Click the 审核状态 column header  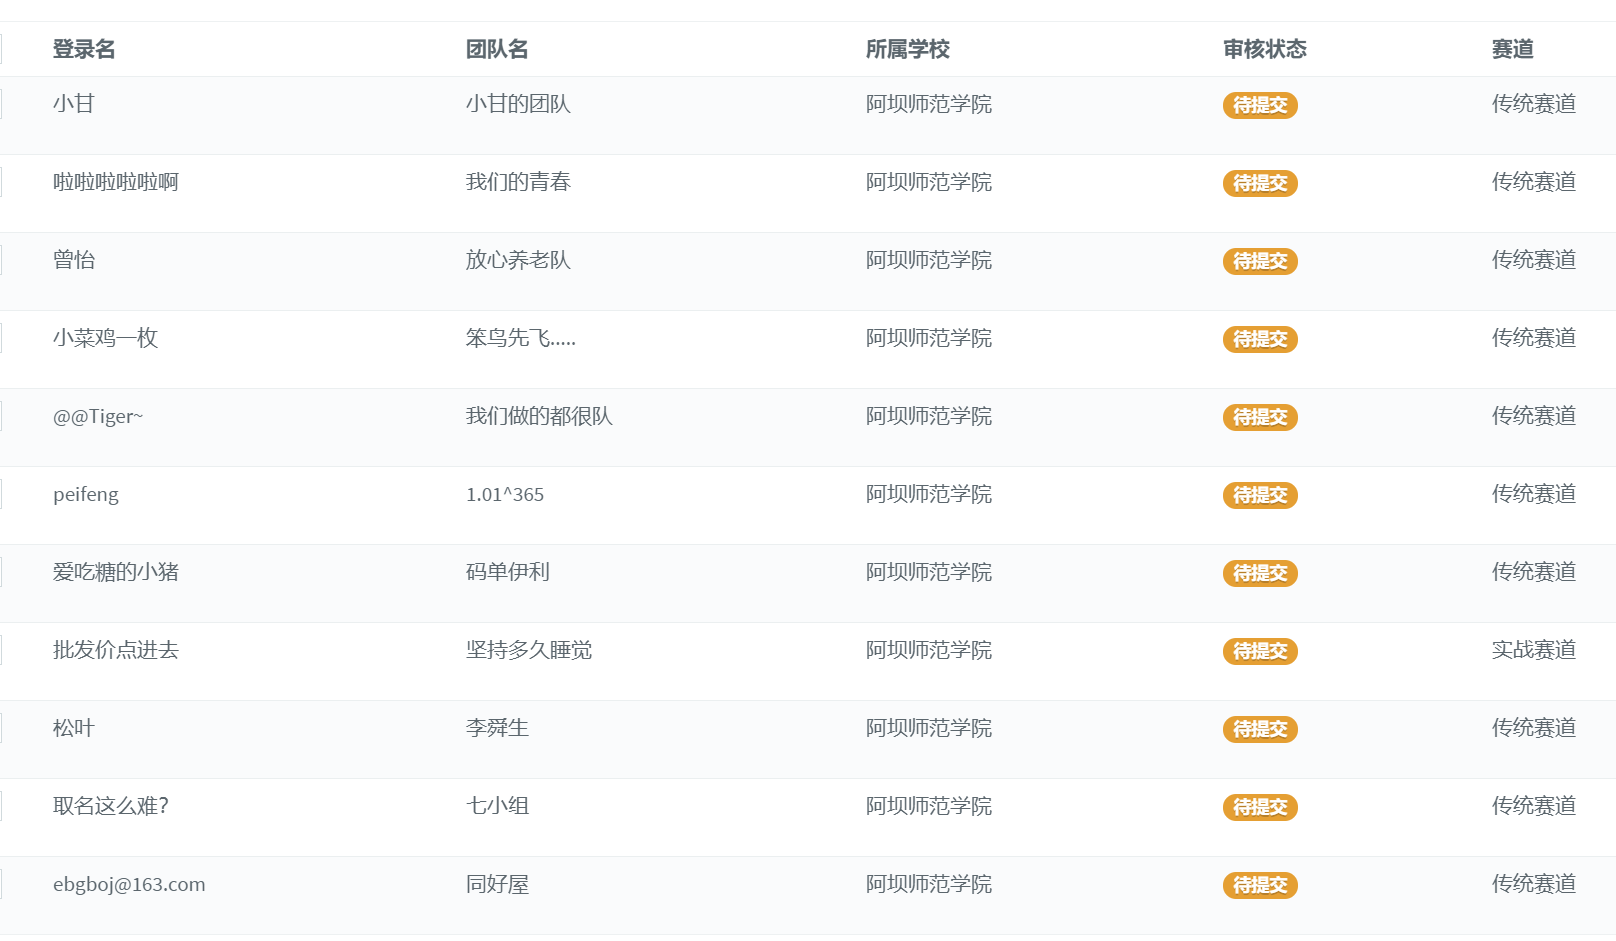coord(1264,49)
